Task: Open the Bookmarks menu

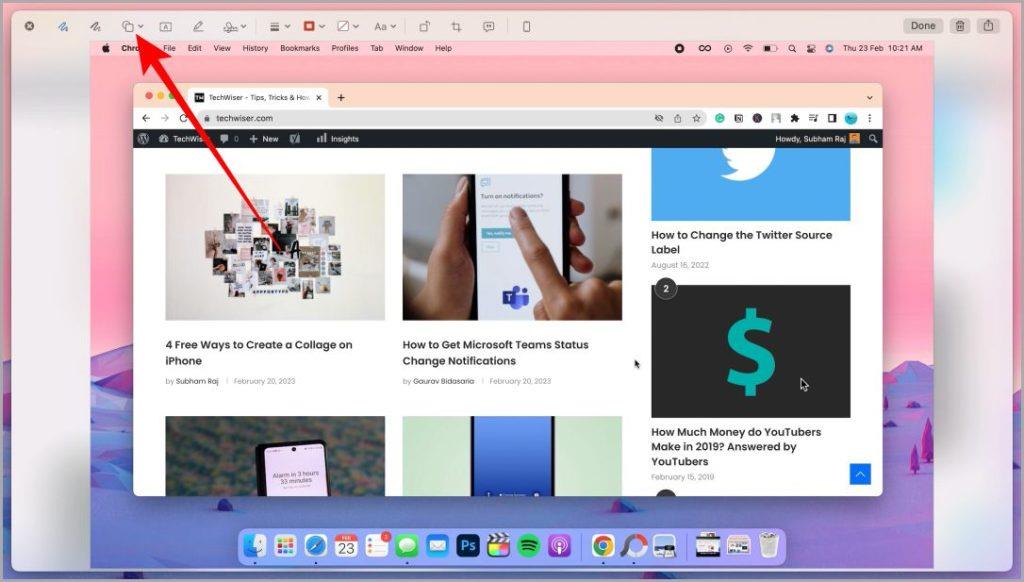Action: [x=300, y=48]
